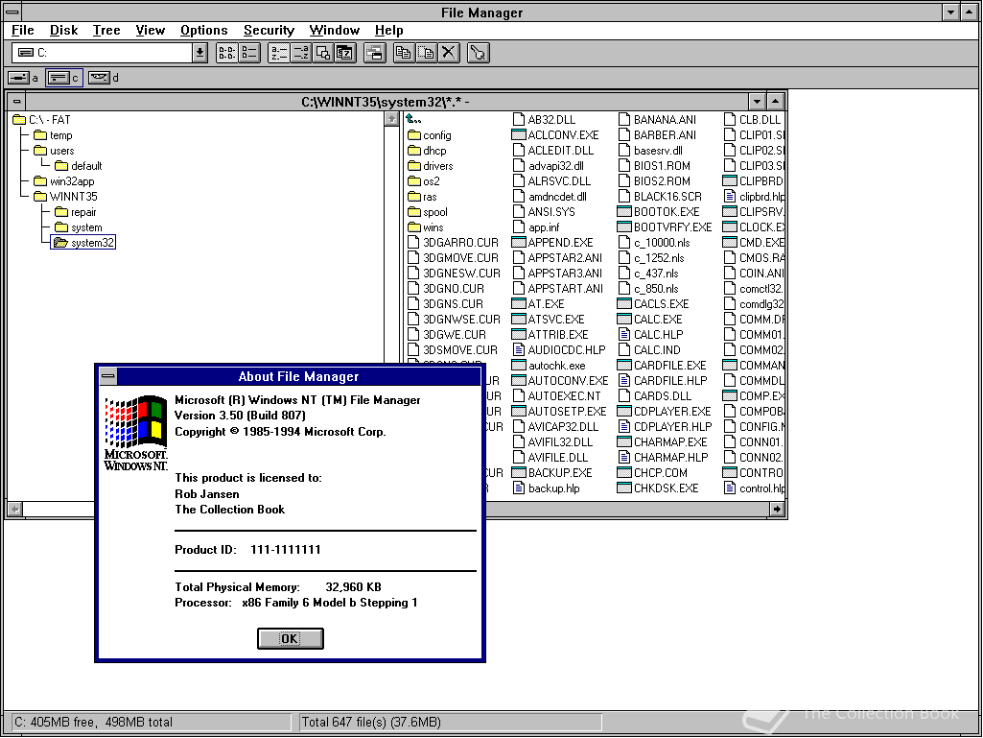Click the Permissions key toolbar icon
Image resolution: width=983 pixels, height=738 pixels.
(x=478, y=53)
